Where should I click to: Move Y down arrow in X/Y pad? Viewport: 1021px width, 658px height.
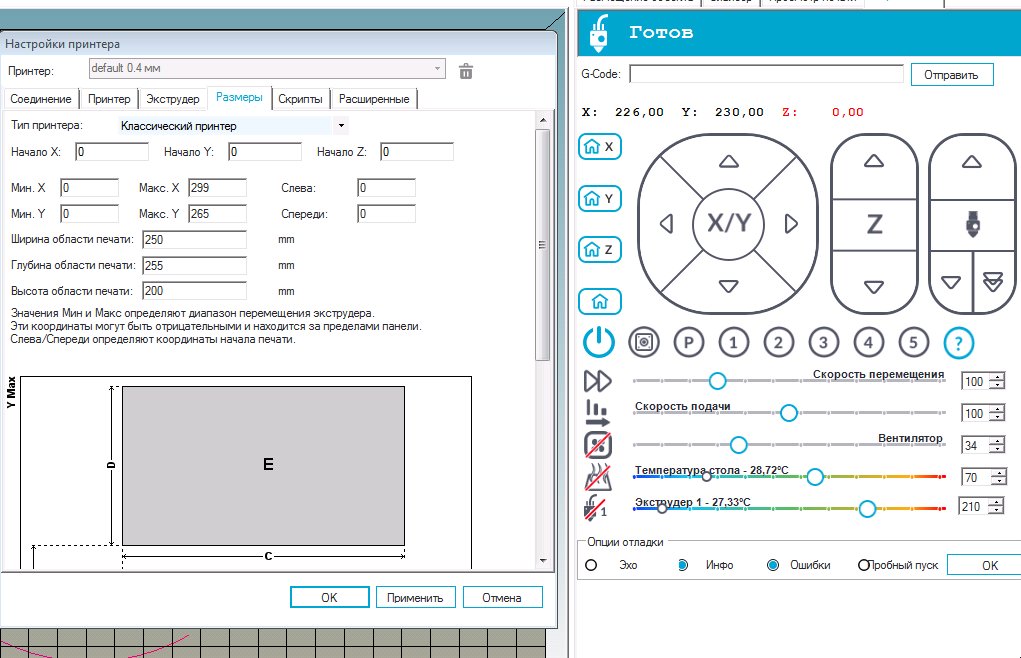729,286
